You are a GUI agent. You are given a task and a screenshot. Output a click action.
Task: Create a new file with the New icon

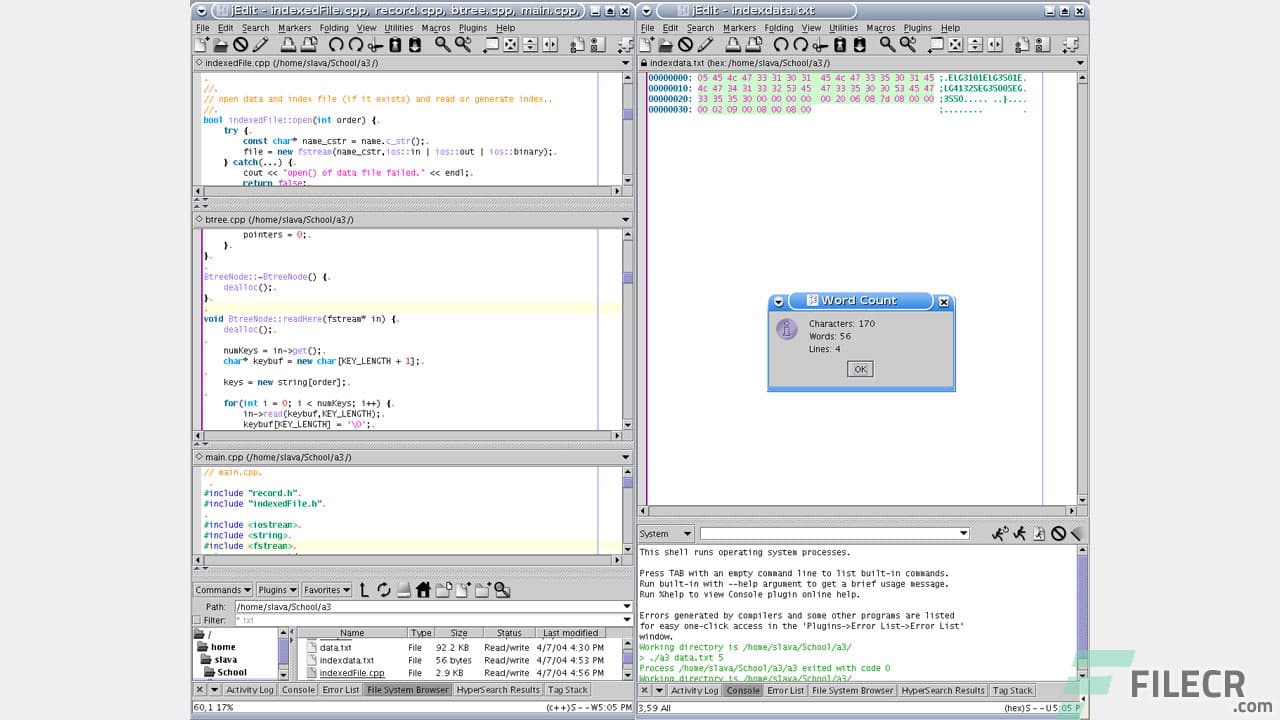[x=200, y=44]
